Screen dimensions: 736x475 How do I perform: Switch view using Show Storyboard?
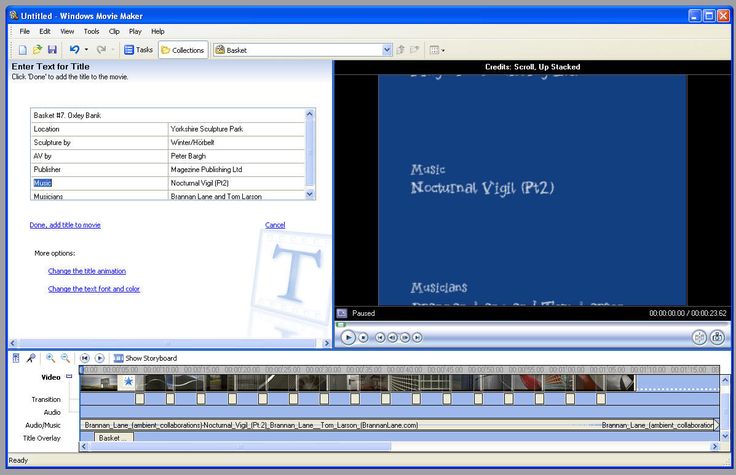tap(145, 358)
